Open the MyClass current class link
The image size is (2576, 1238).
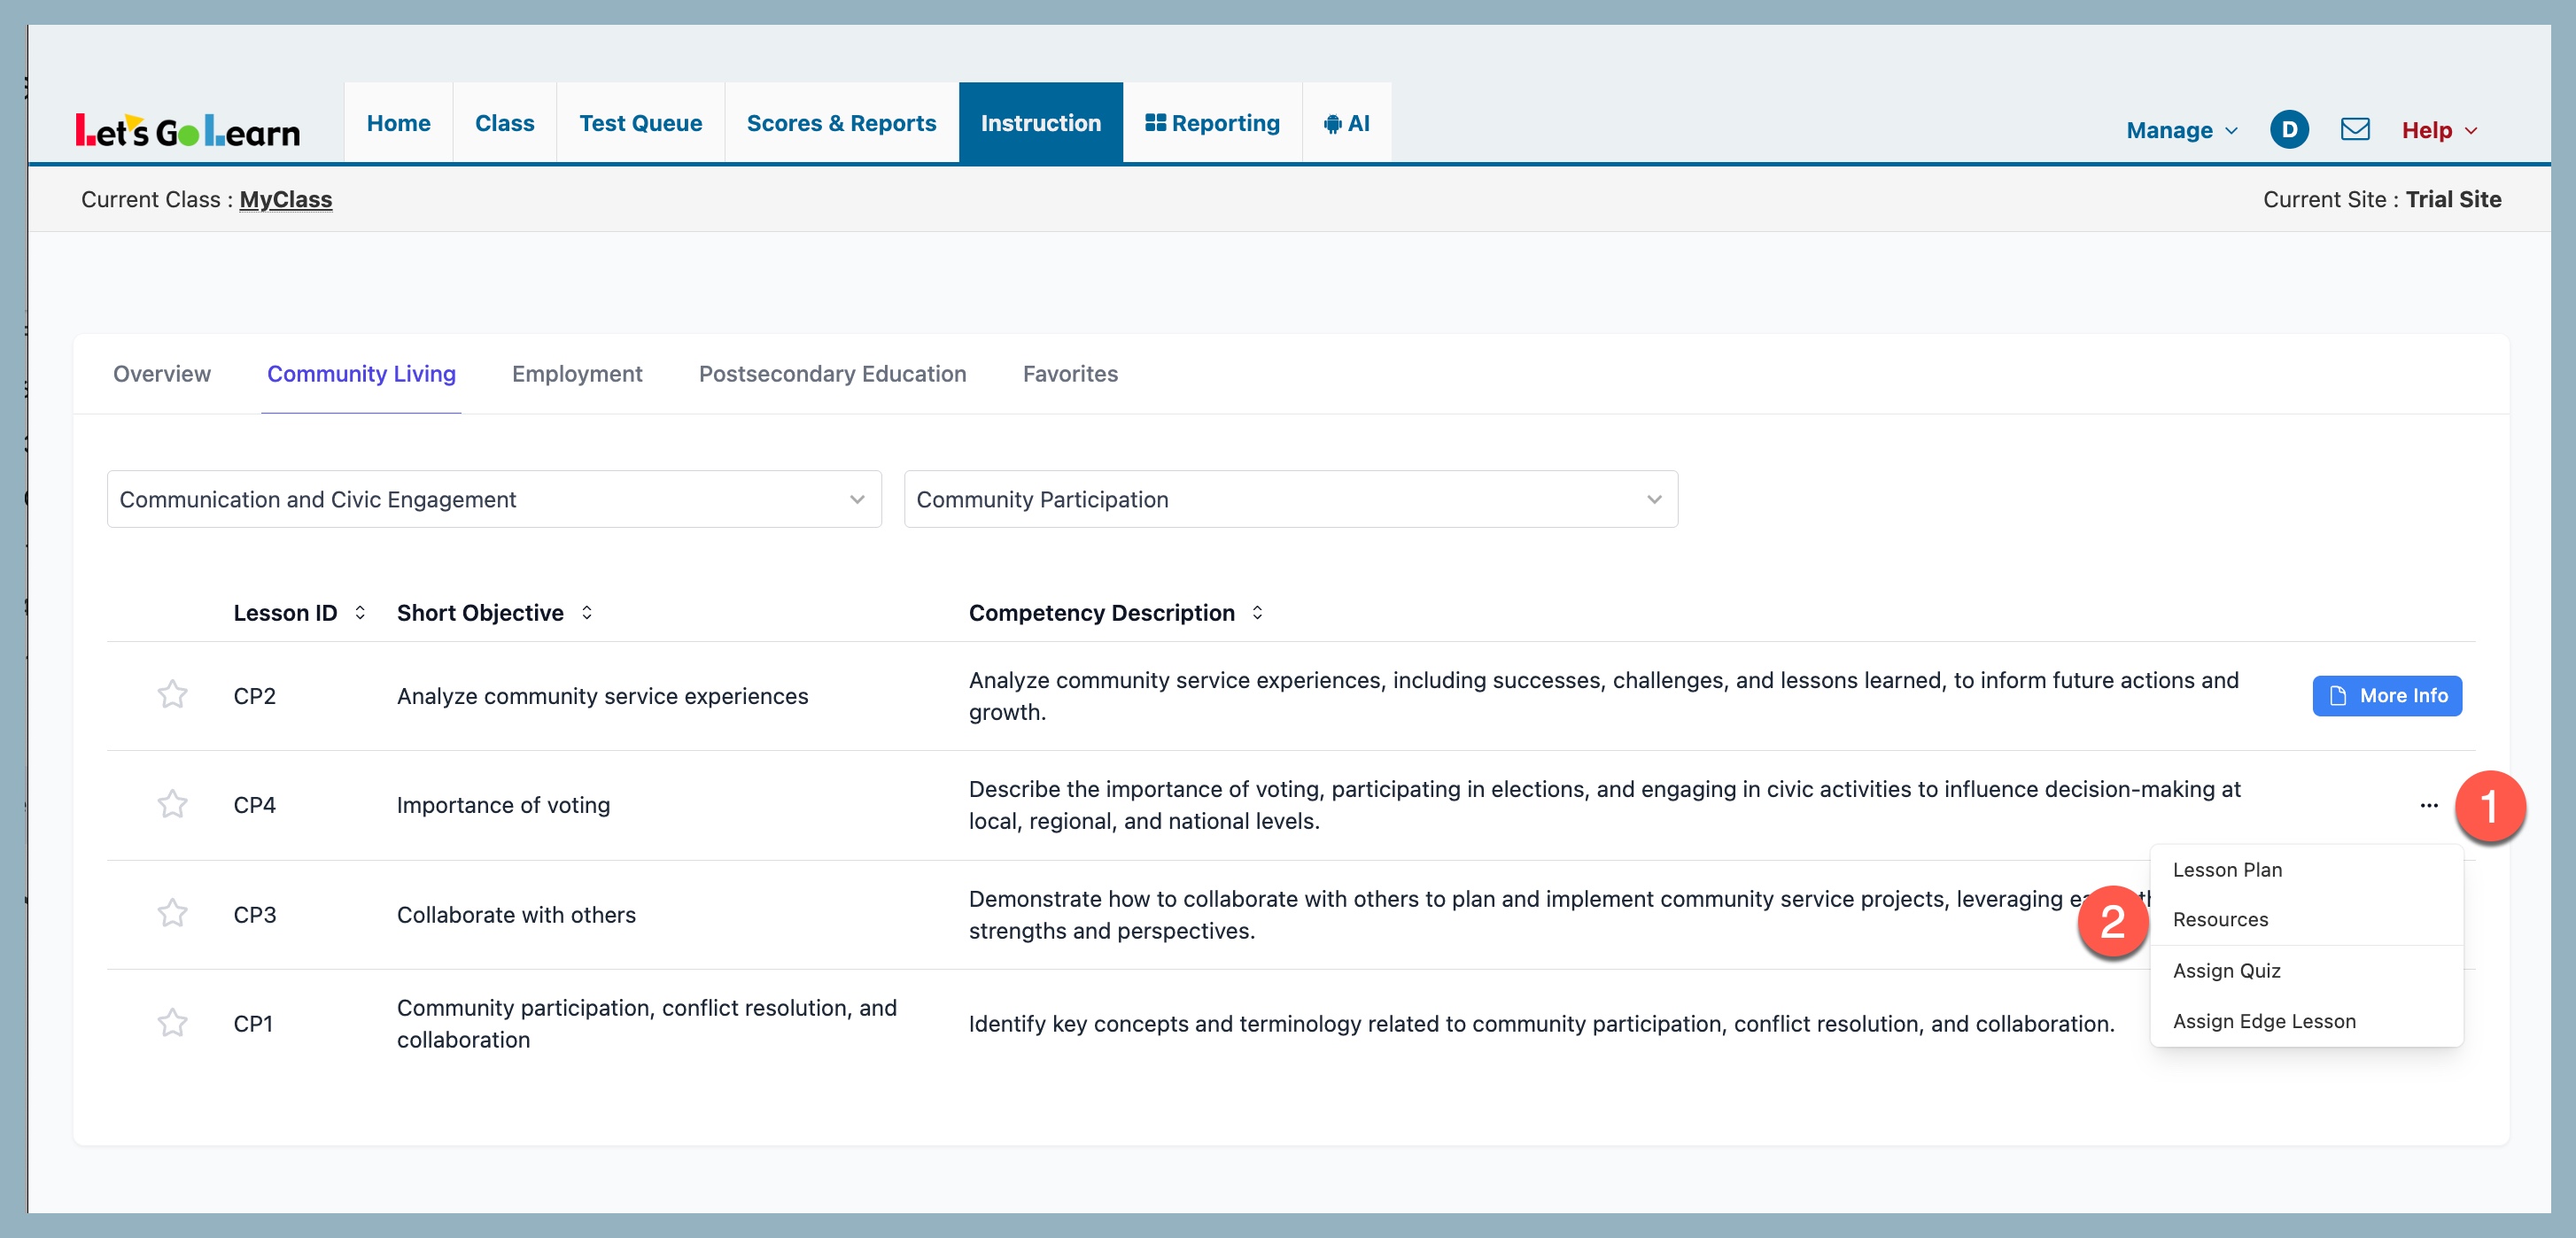pyautogui.click(x=285, y=200)
